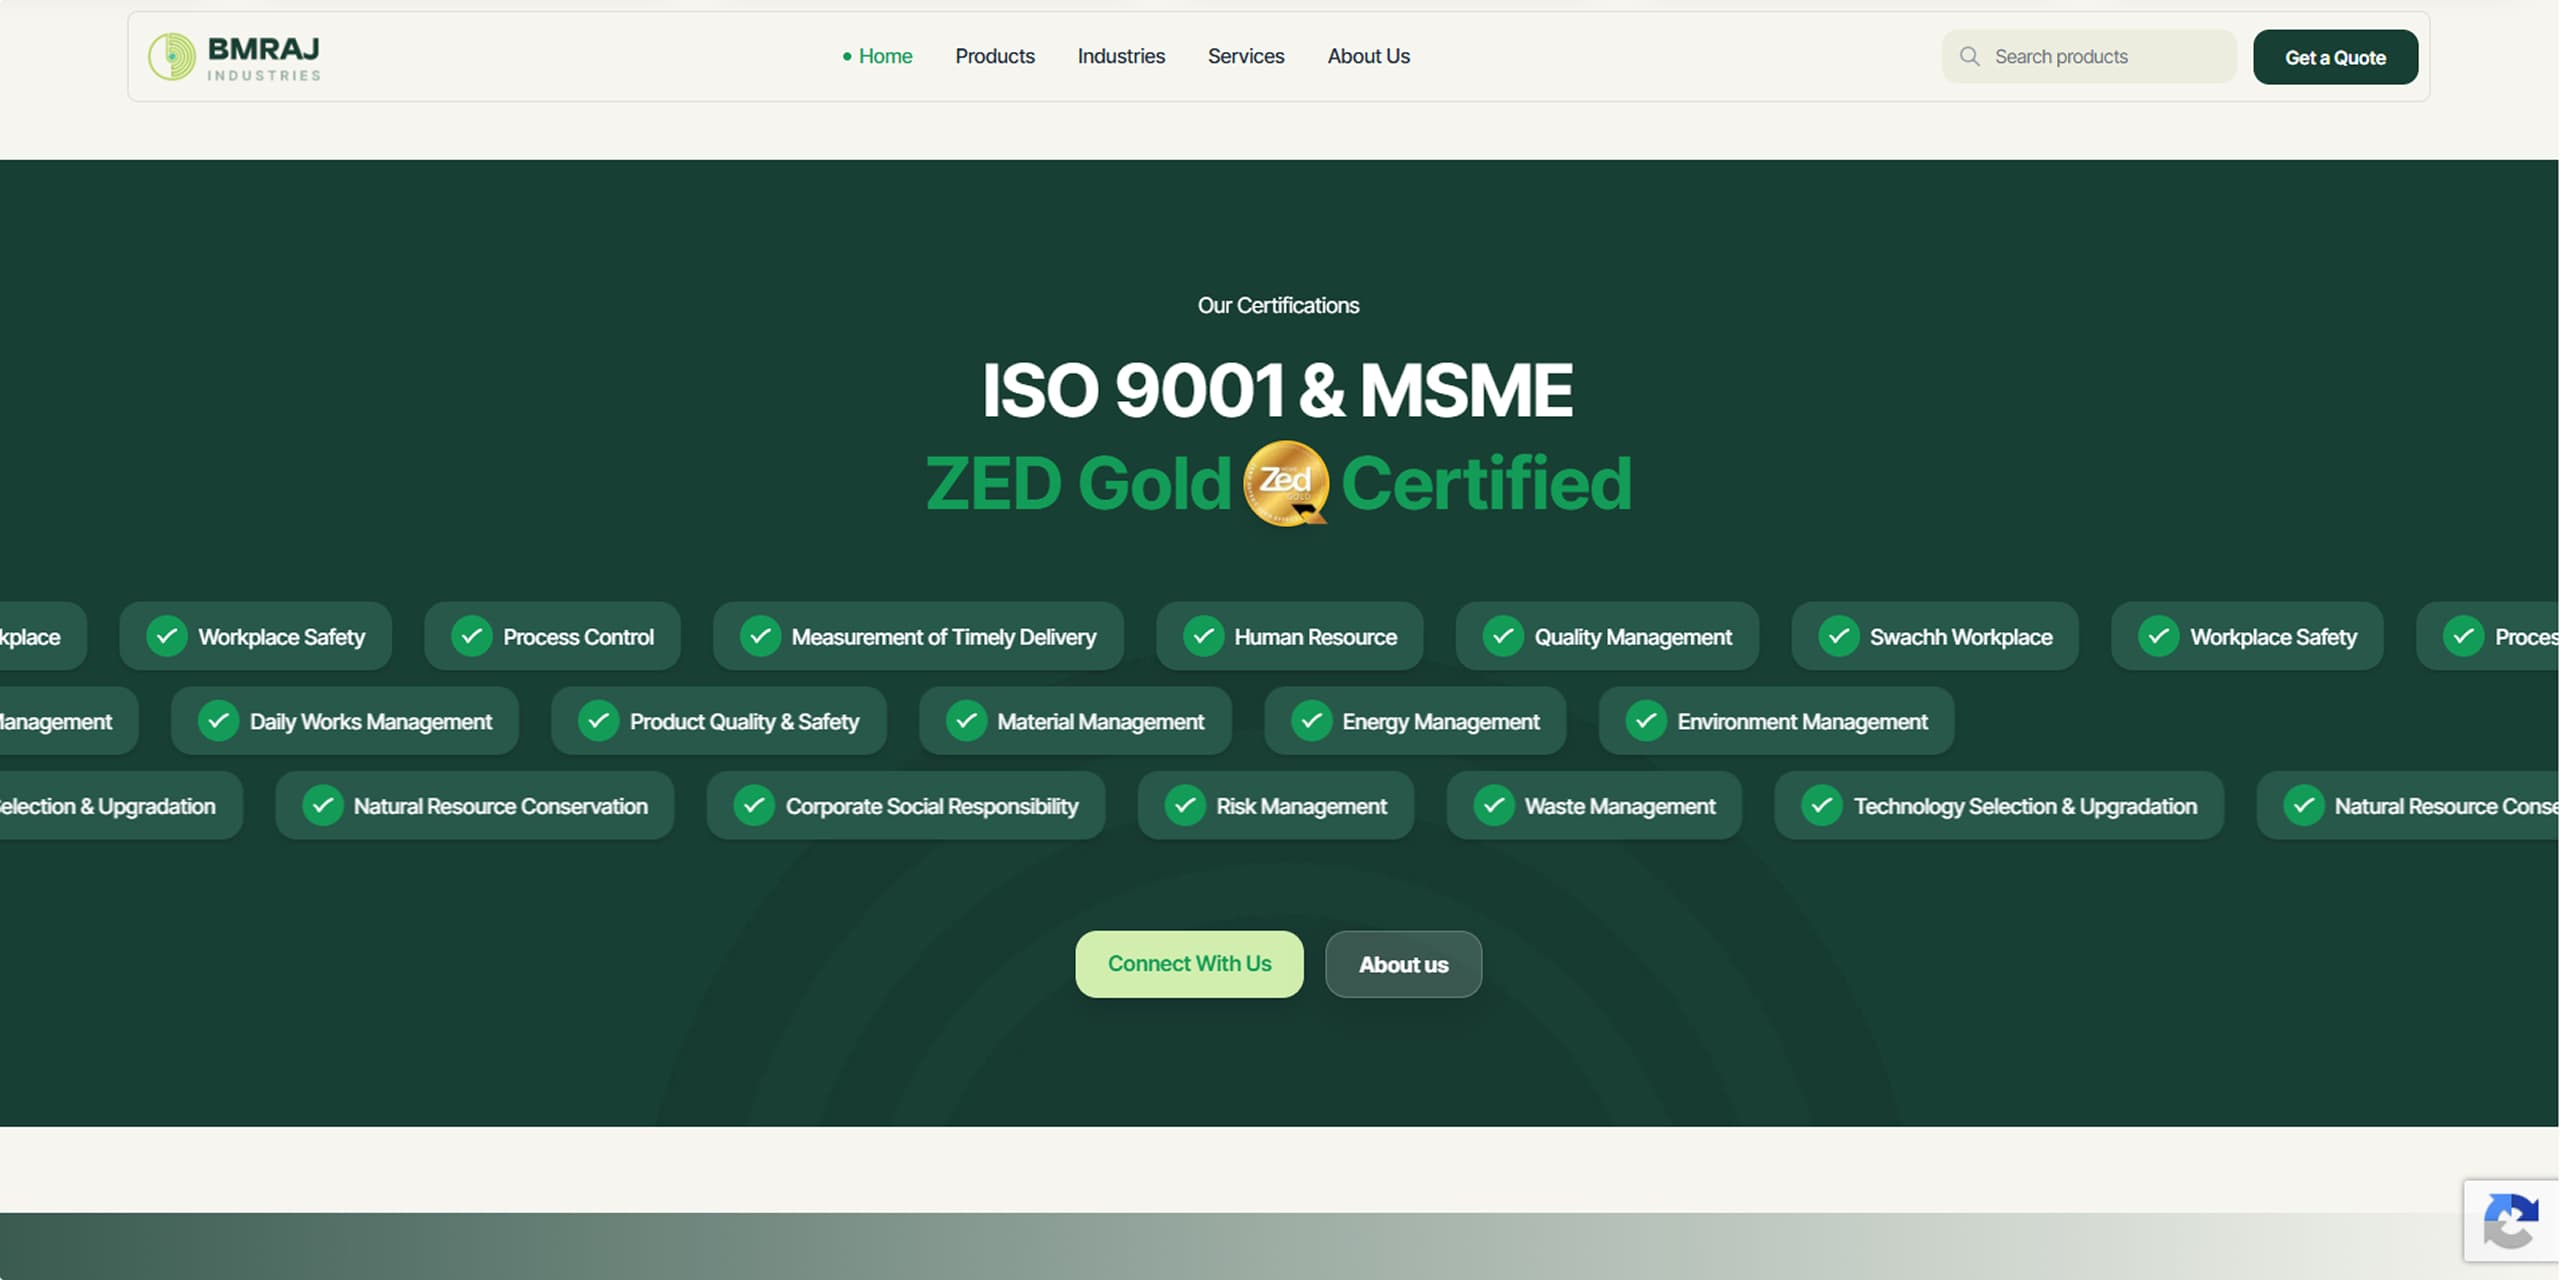Click the search magnifier icon
This screenshot has height=1280, width=2560.
(x=1969, y=57)
